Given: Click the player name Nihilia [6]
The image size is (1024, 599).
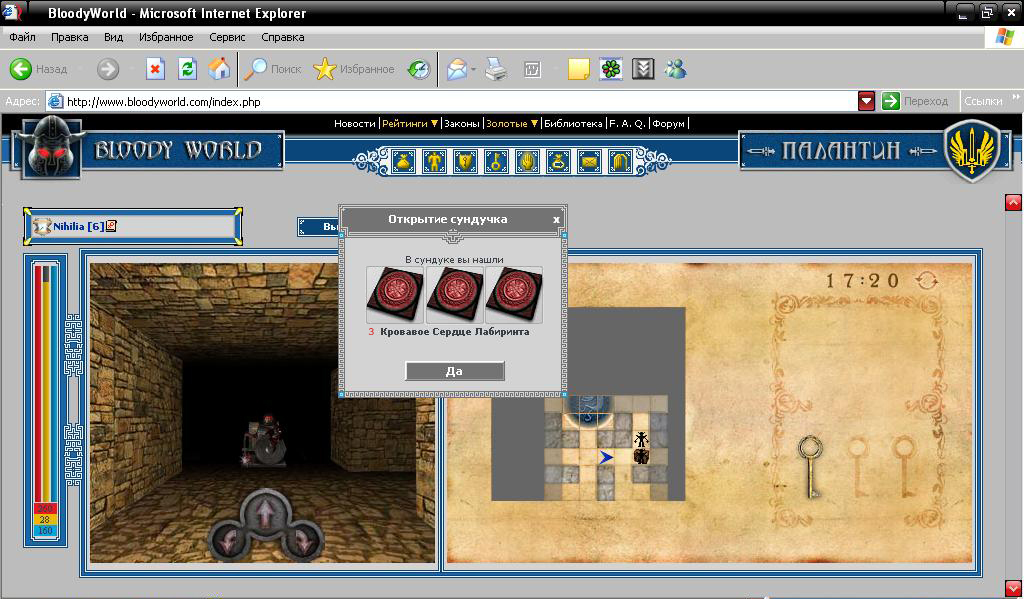Looking at the screenshot, I should tap(78, 226).
